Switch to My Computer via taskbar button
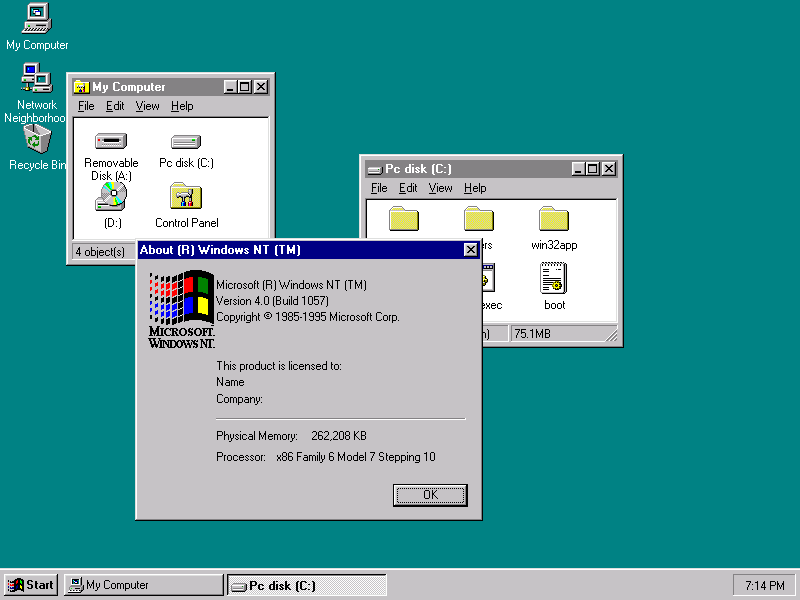800x600 pixels. point(143,585)
